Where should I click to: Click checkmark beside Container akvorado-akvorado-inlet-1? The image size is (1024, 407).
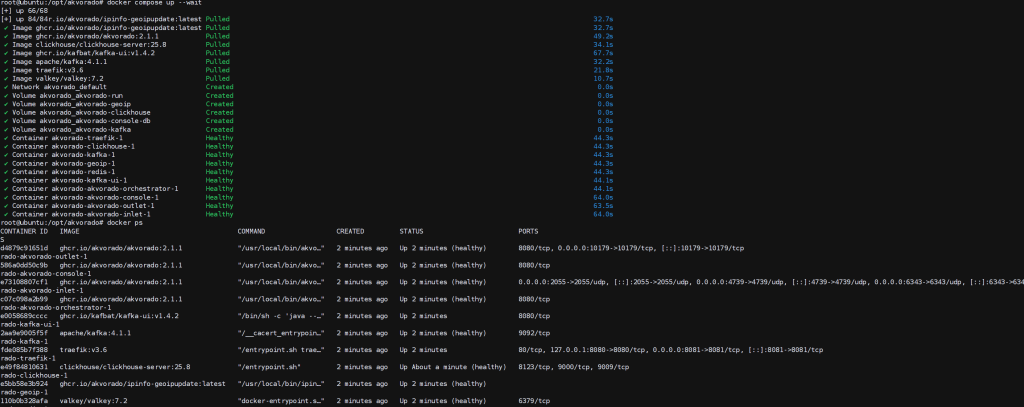click(6, 213)
